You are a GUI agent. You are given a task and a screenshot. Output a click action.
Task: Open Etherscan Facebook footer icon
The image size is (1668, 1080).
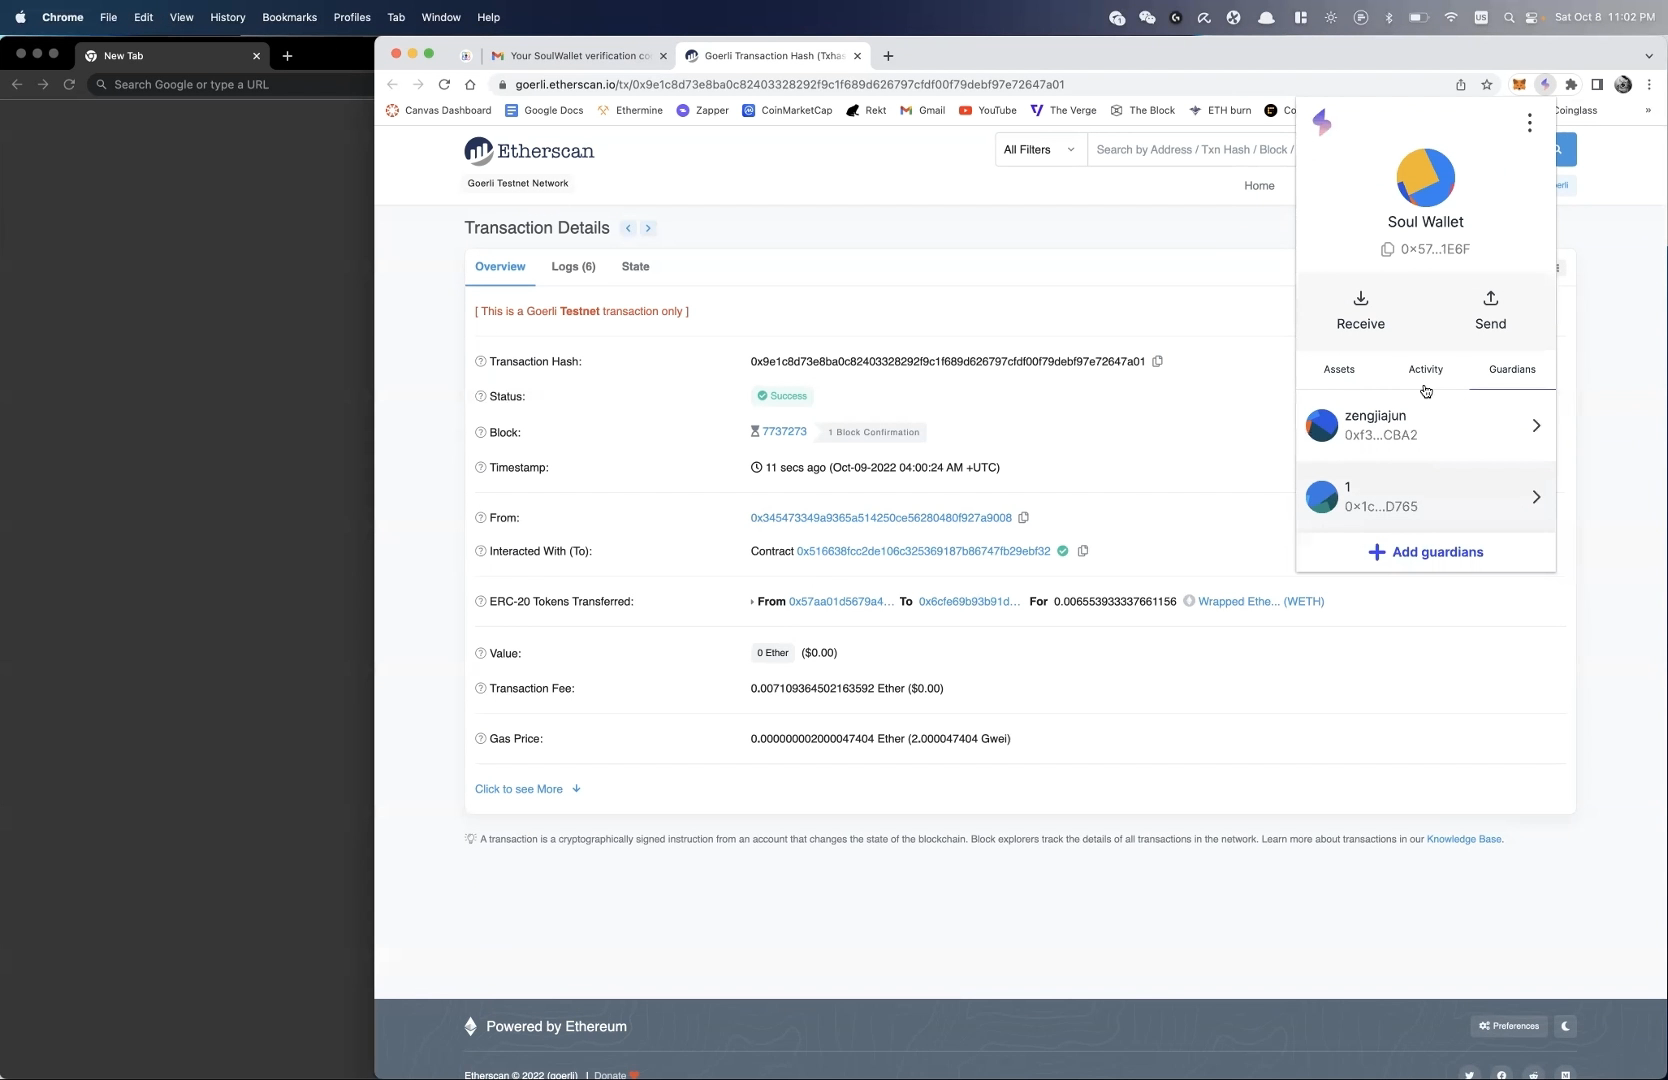(x=1501, y=1075)
